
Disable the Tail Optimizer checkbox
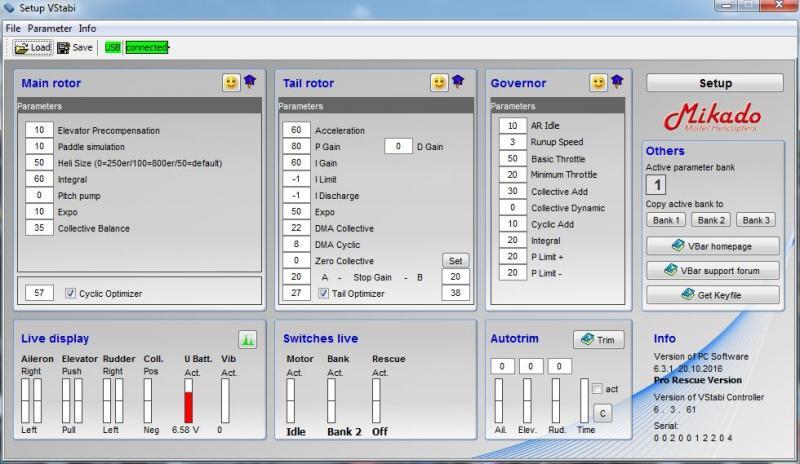pyautogui.click(x=324, y=293)
